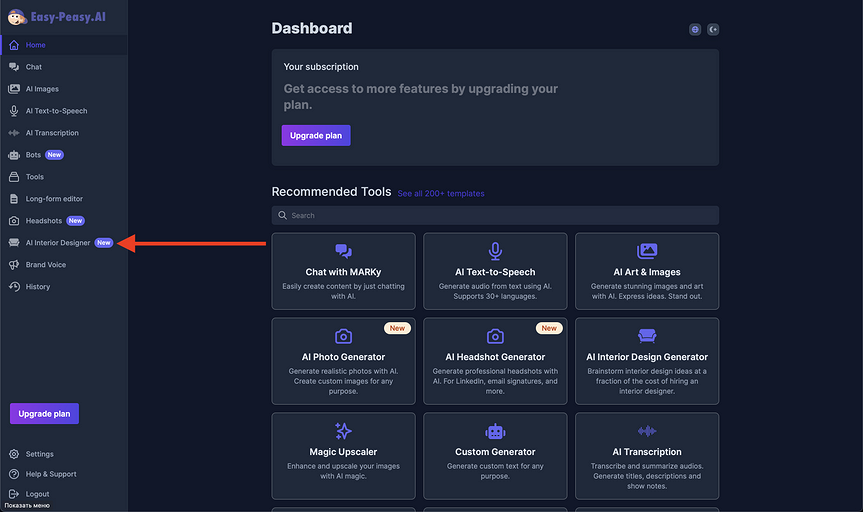The image size is (863, 512).
Task: Select Long-form editor in sidebar
Action: (x=54, y=199)
